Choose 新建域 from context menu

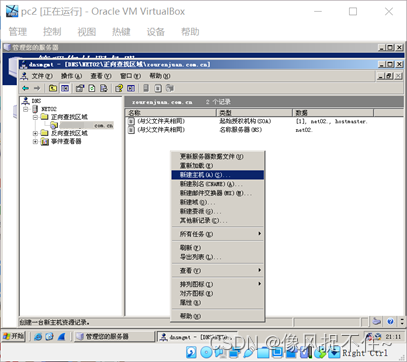(218, 202)
